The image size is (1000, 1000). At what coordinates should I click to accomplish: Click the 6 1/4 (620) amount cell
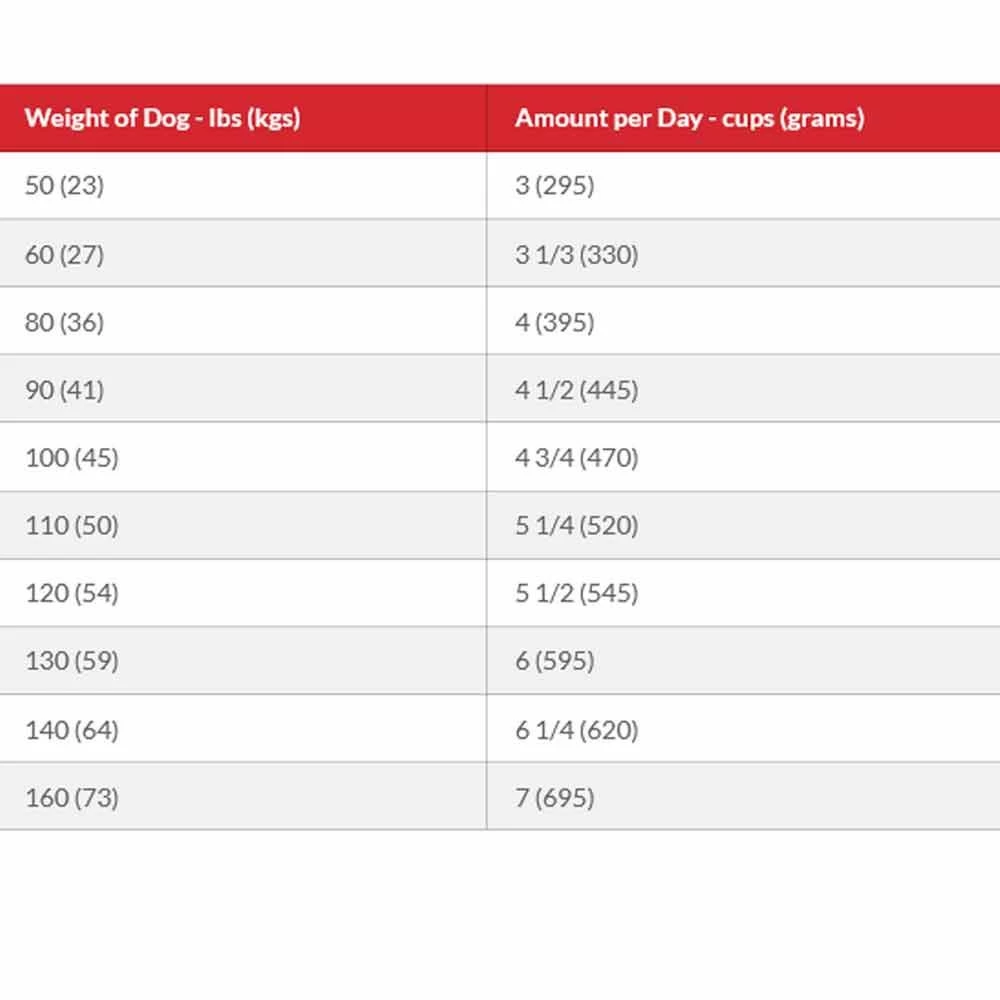576,730
